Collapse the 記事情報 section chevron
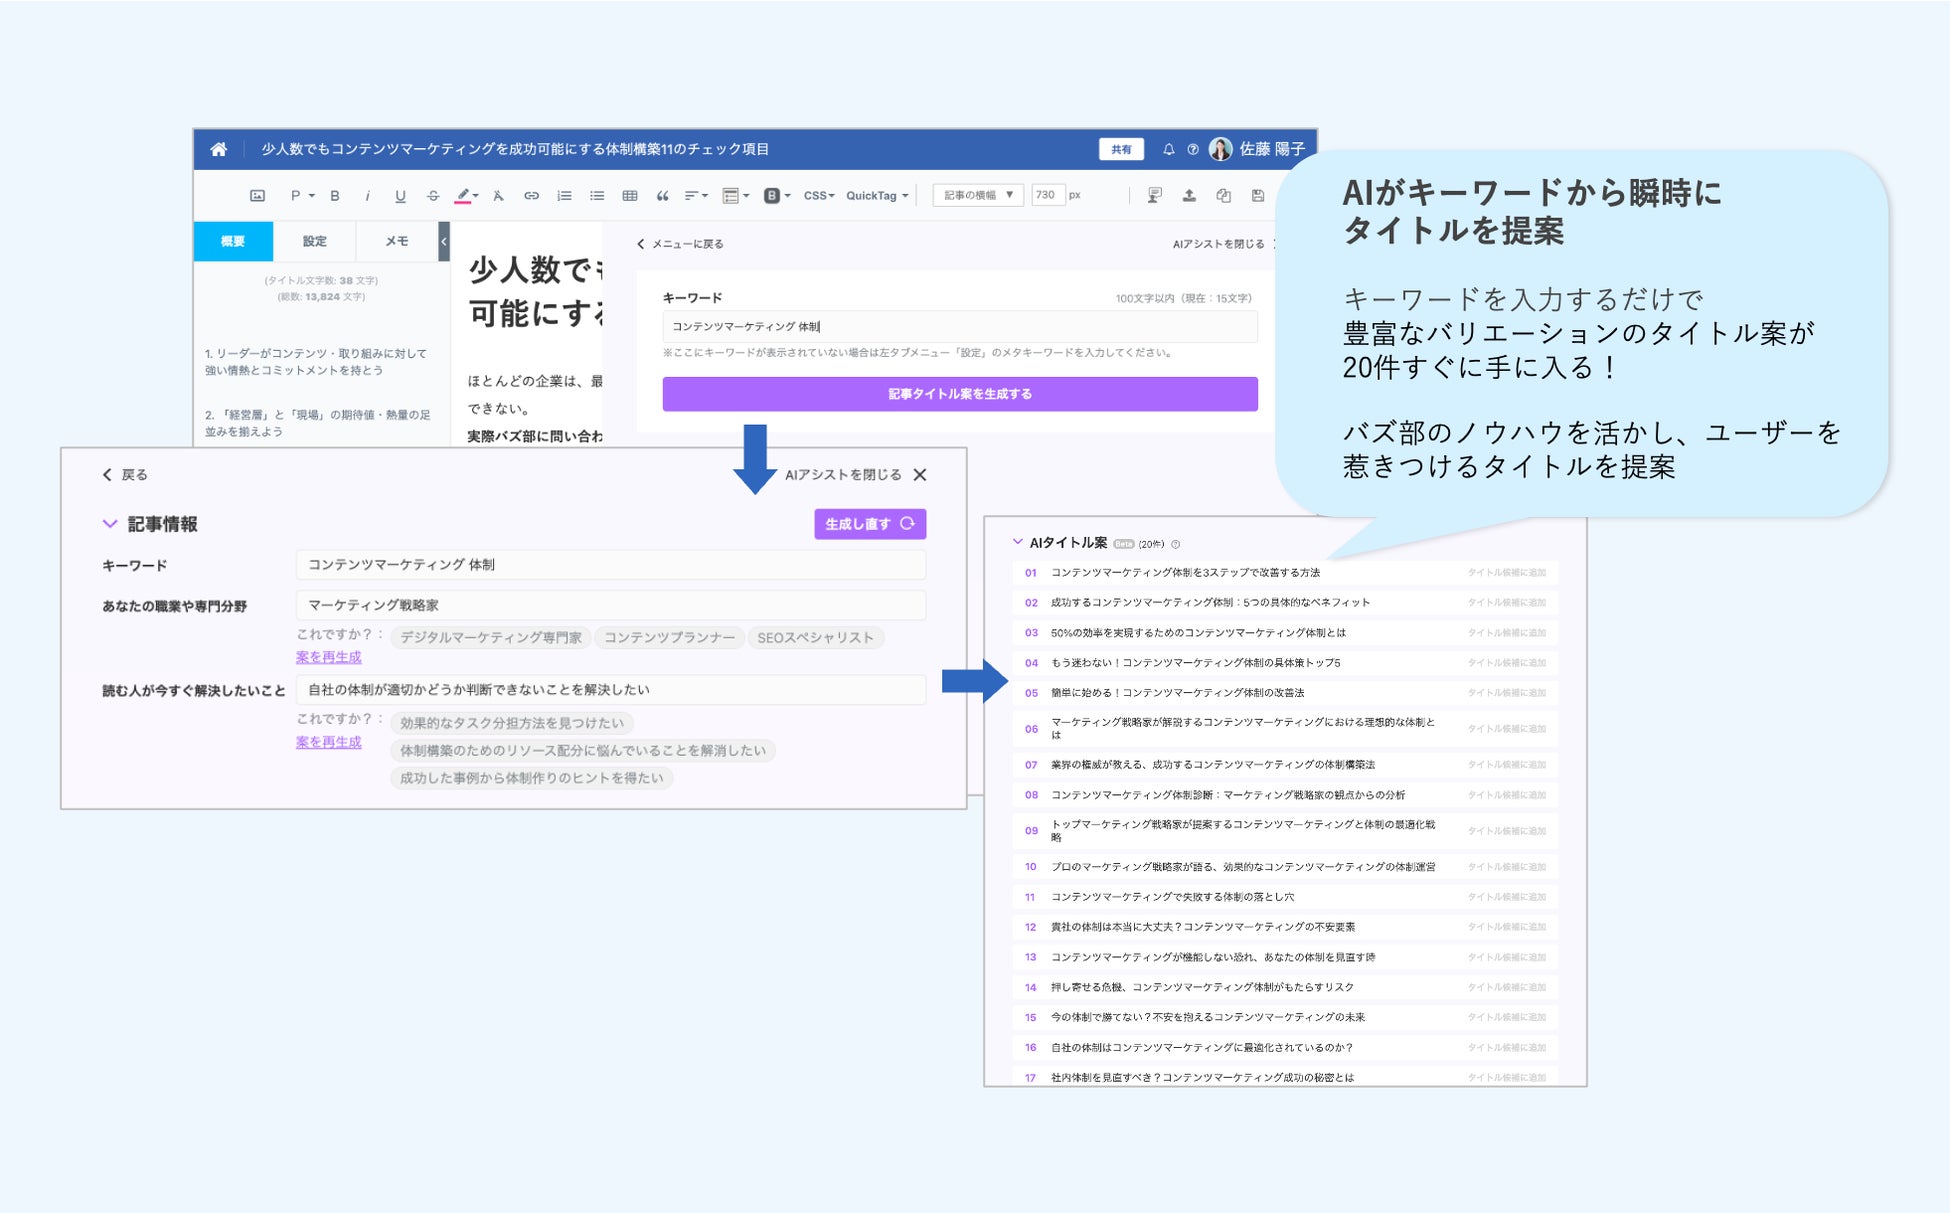The height and width of the screenshot is (1213, 1950). pos(110,524)
